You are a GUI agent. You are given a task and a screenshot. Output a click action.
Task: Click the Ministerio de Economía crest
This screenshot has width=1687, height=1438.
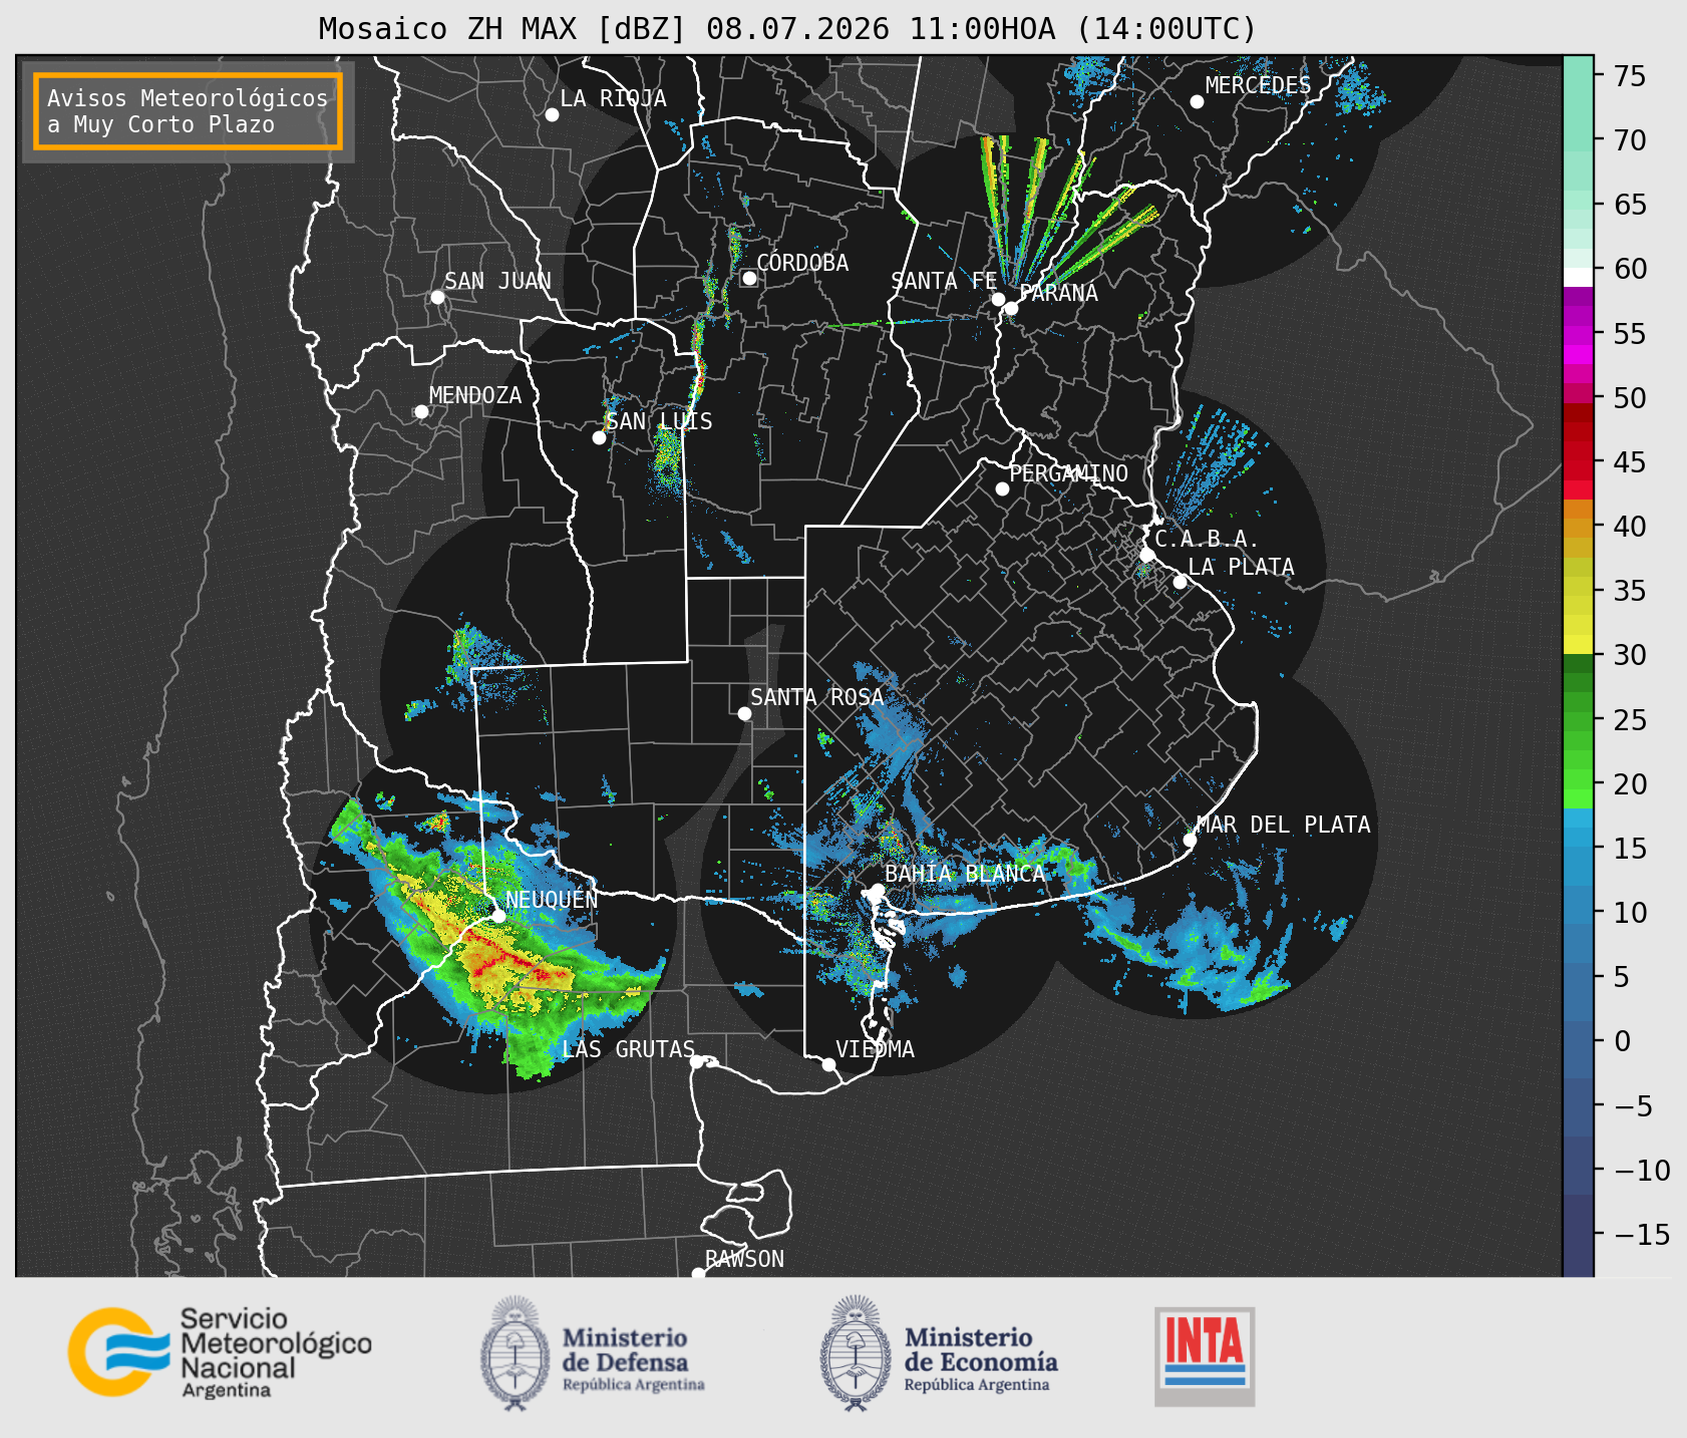tap(855, 1353)
